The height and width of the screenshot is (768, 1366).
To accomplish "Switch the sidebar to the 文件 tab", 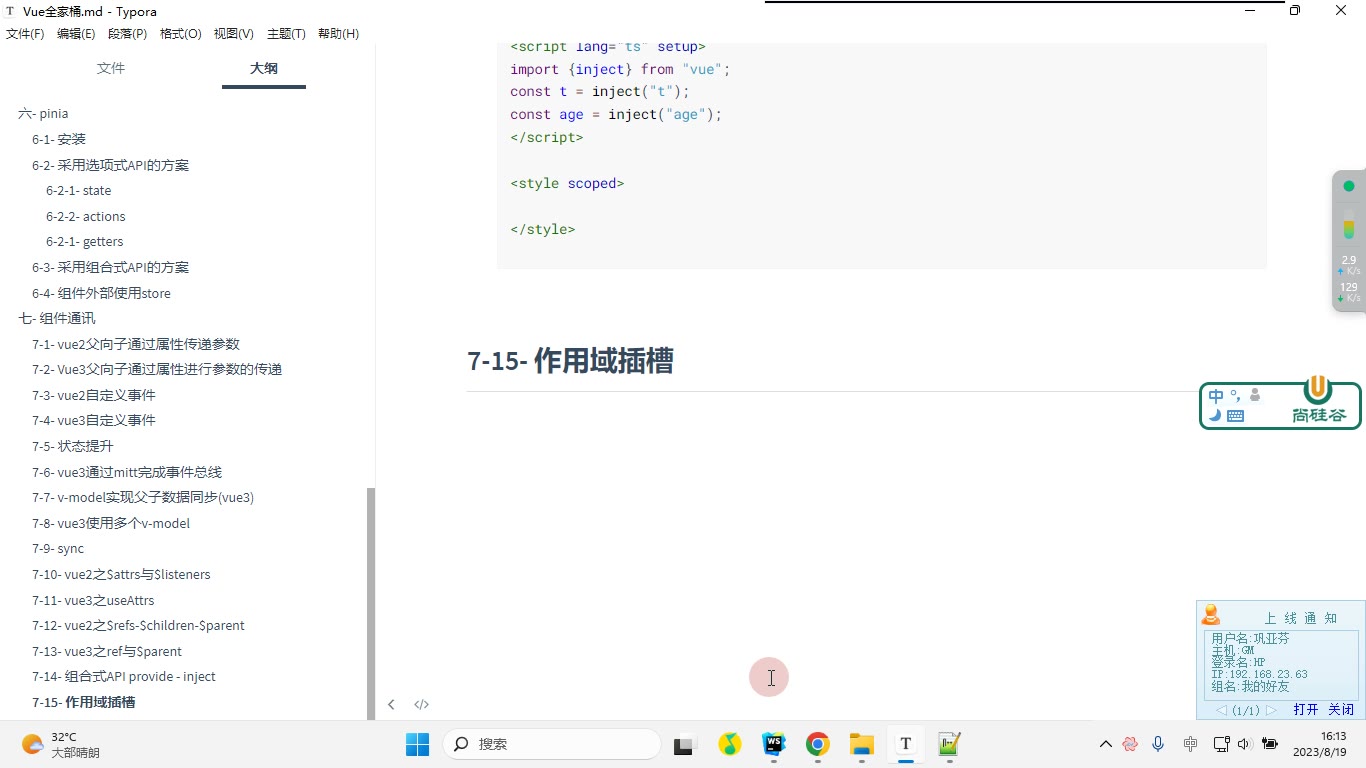I will coord(111,68).
